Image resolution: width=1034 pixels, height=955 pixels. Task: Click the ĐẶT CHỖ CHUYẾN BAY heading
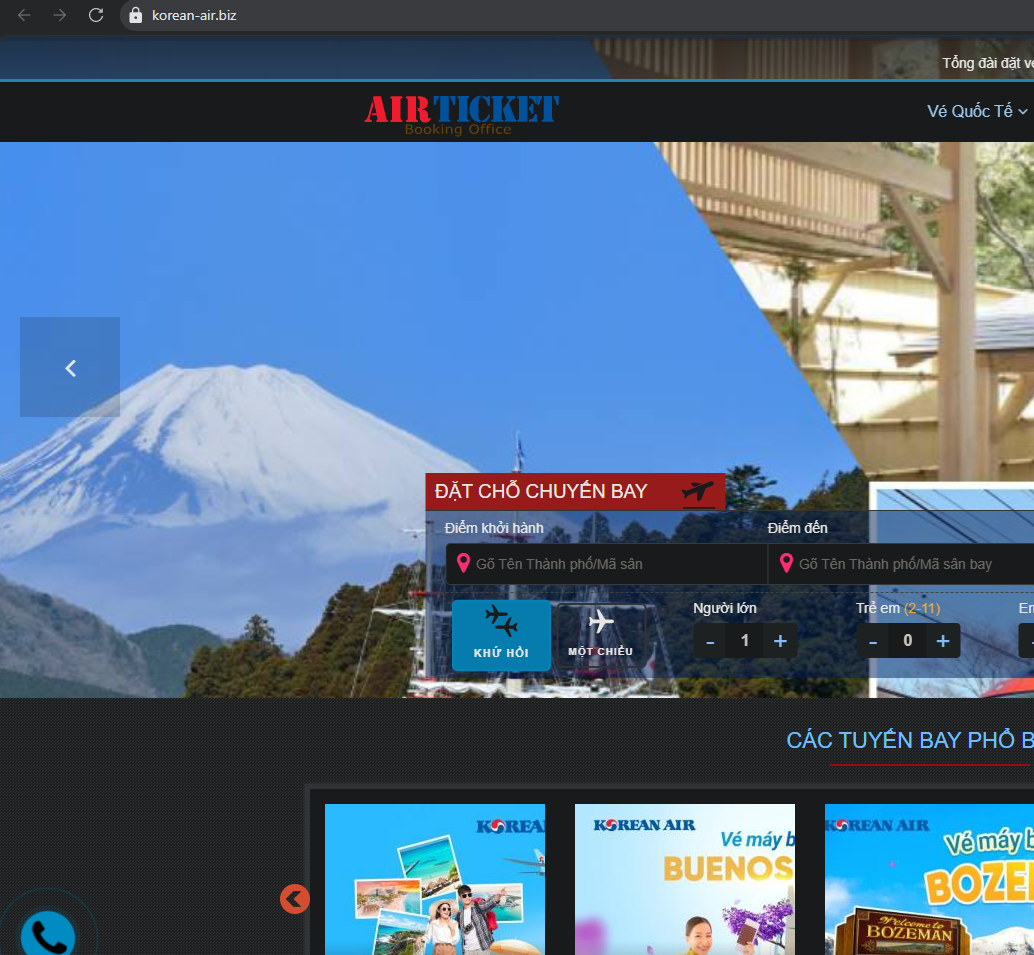pyautogui.click(x=541, y=491)
